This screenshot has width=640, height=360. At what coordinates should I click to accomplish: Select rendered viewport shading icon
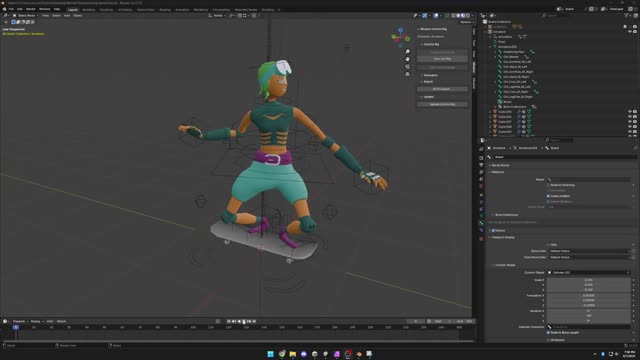468,16
